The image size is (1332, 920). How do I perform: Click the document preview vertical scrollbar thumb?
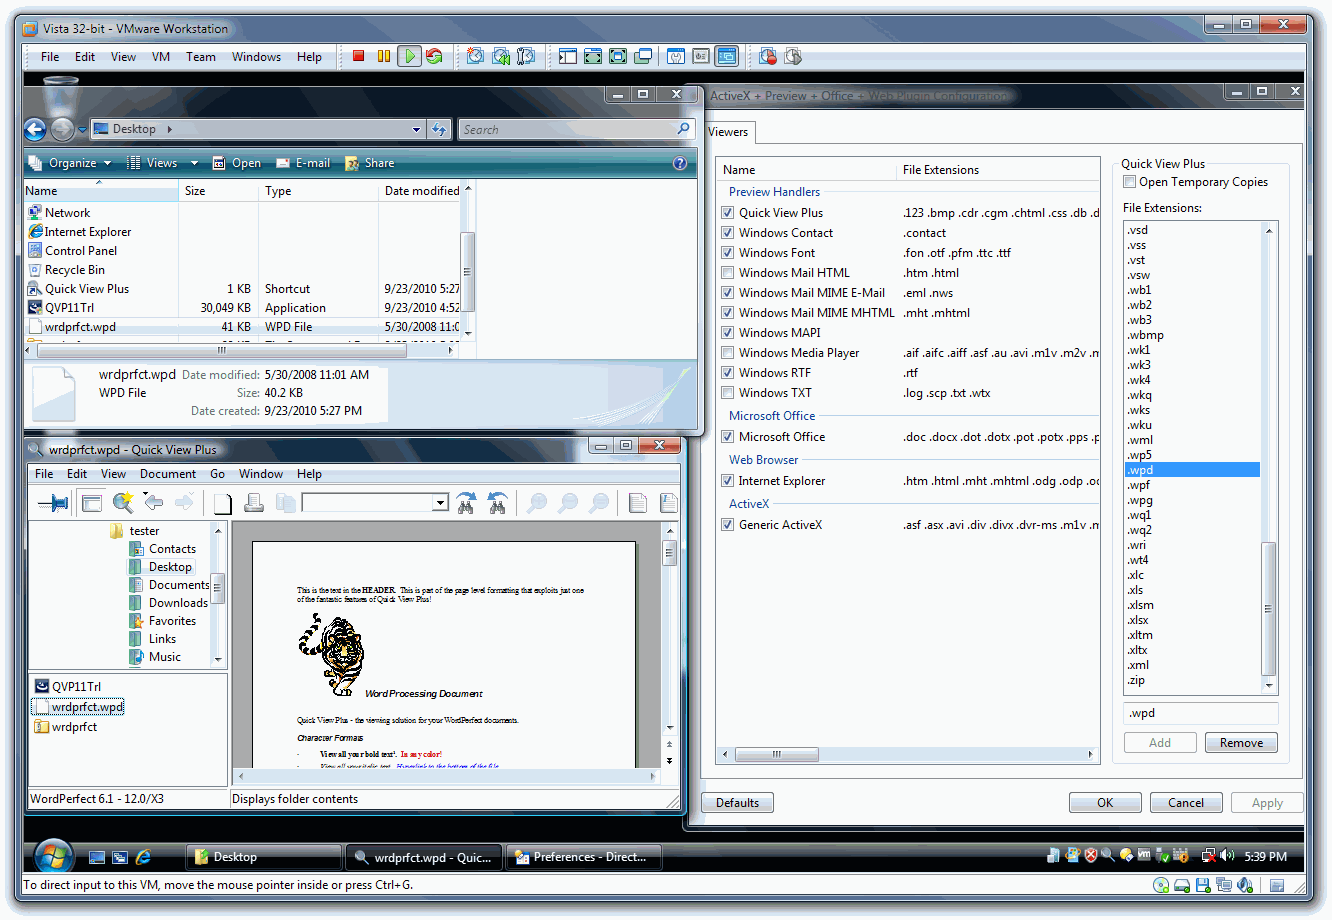click(x=670, y=553)
